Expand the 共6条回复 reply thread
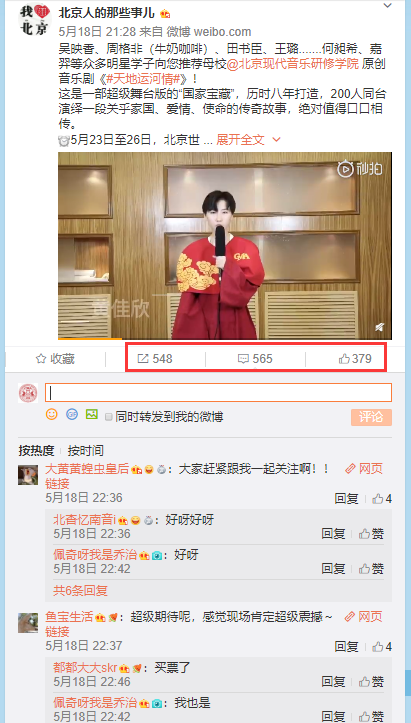 81,590
